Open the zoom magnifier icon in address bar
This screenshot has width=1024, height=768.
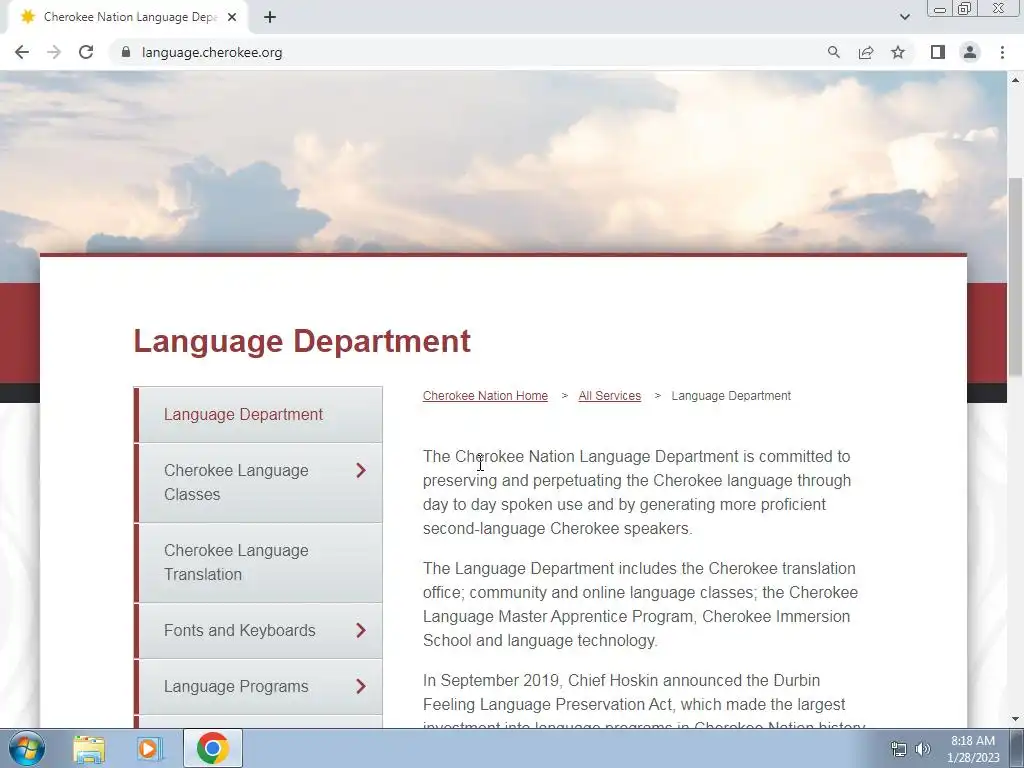tap(833, 52)
